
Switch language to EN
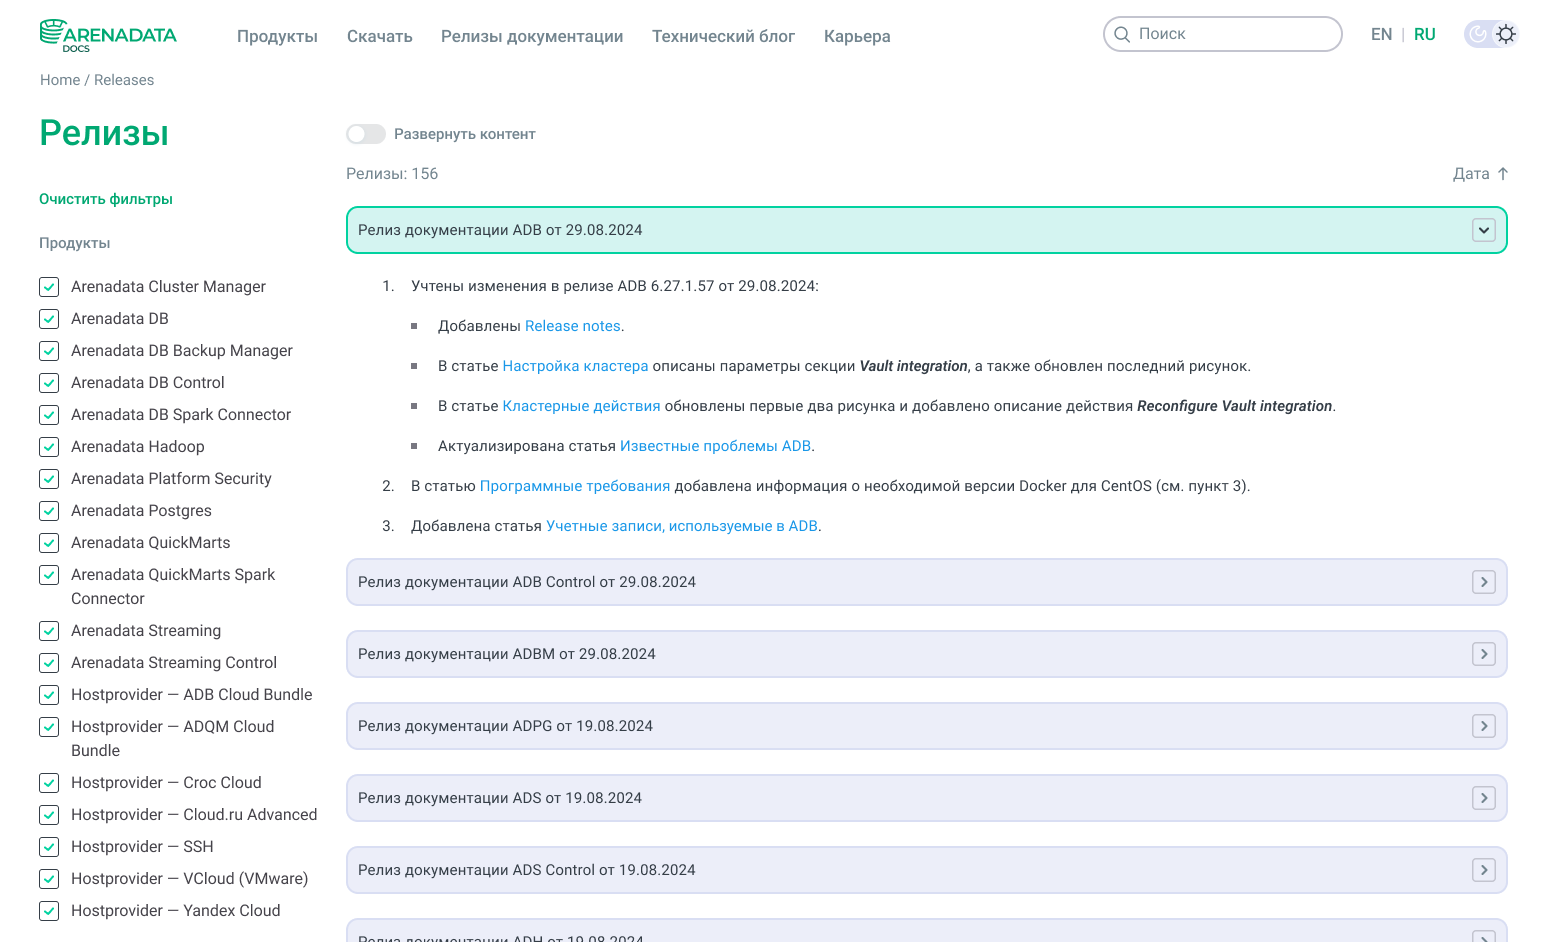click(x=1381, y=34)
